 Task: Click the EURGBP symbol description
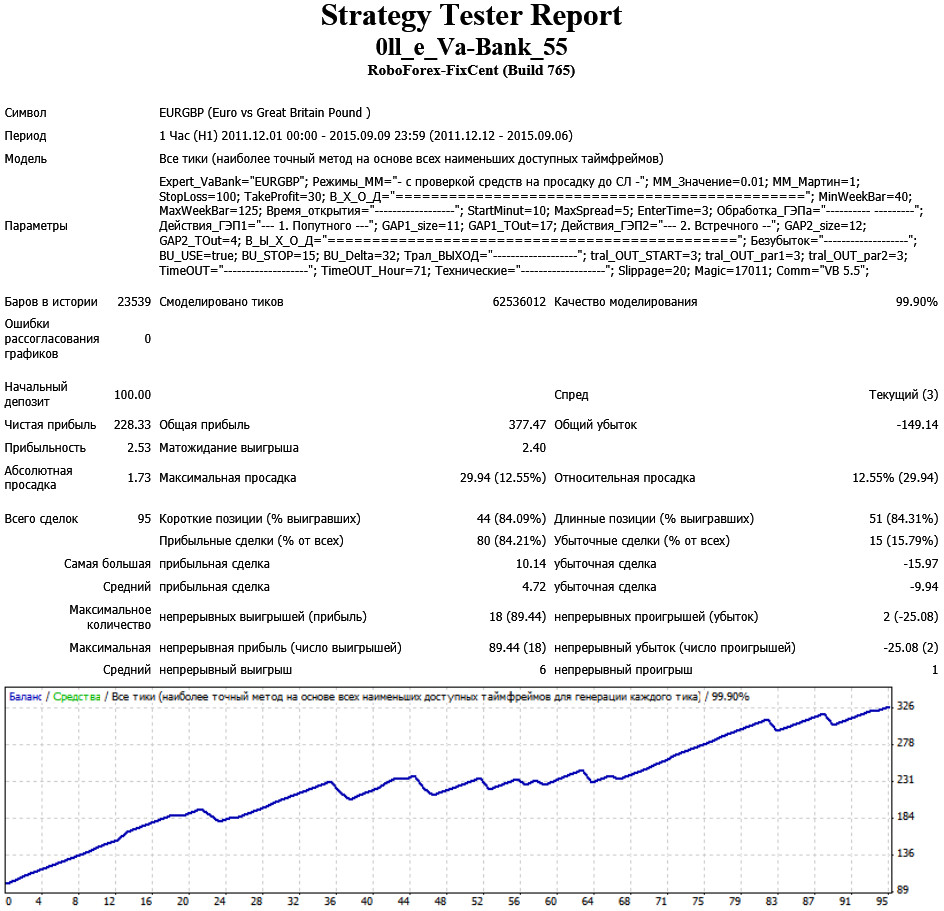(x=265, y=113)
